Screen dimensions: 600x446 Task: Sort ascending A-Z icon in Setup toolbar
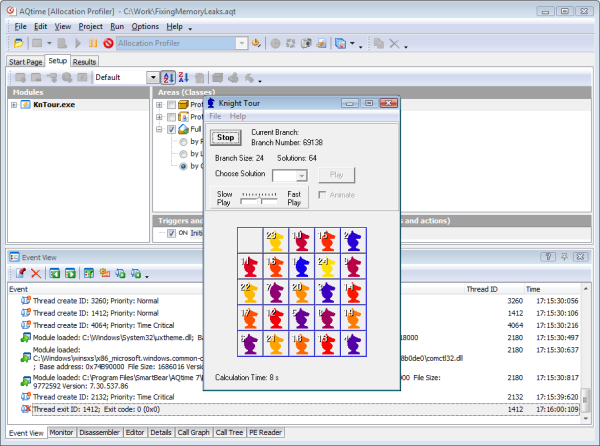pyautogui.click(x=168, y=78)
